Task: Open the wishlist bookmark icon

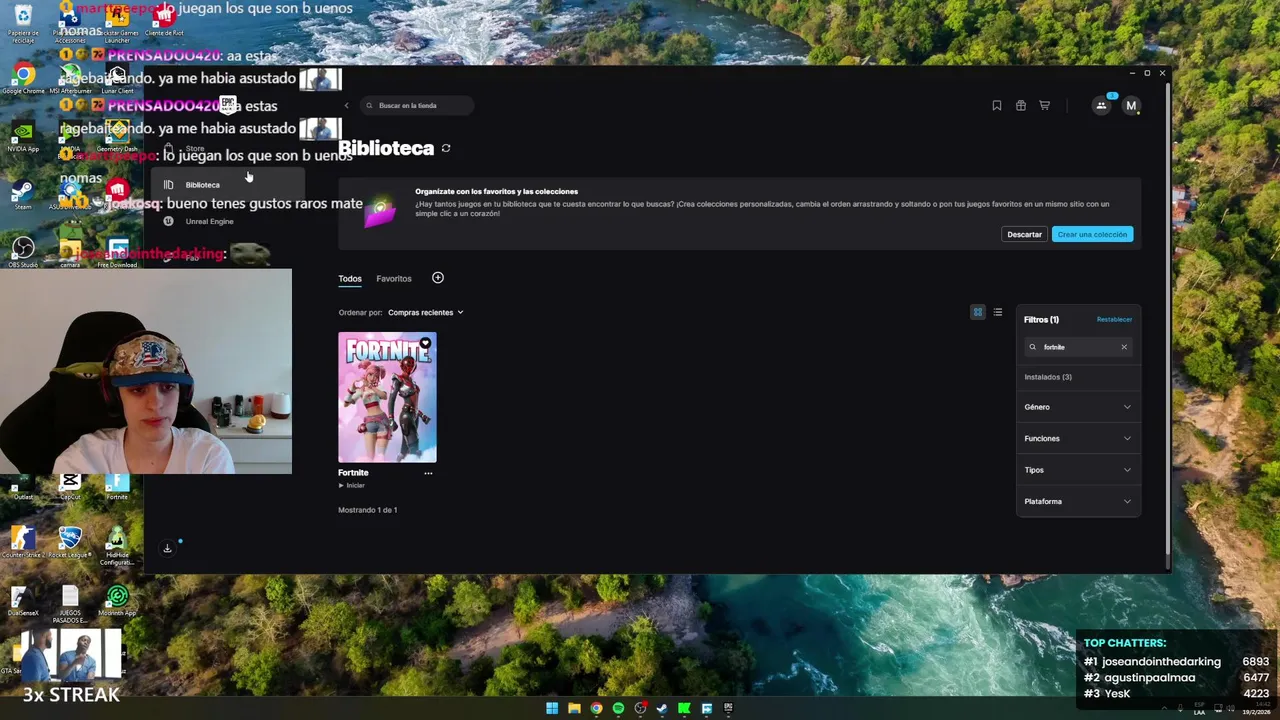Action: coord(997,105)
